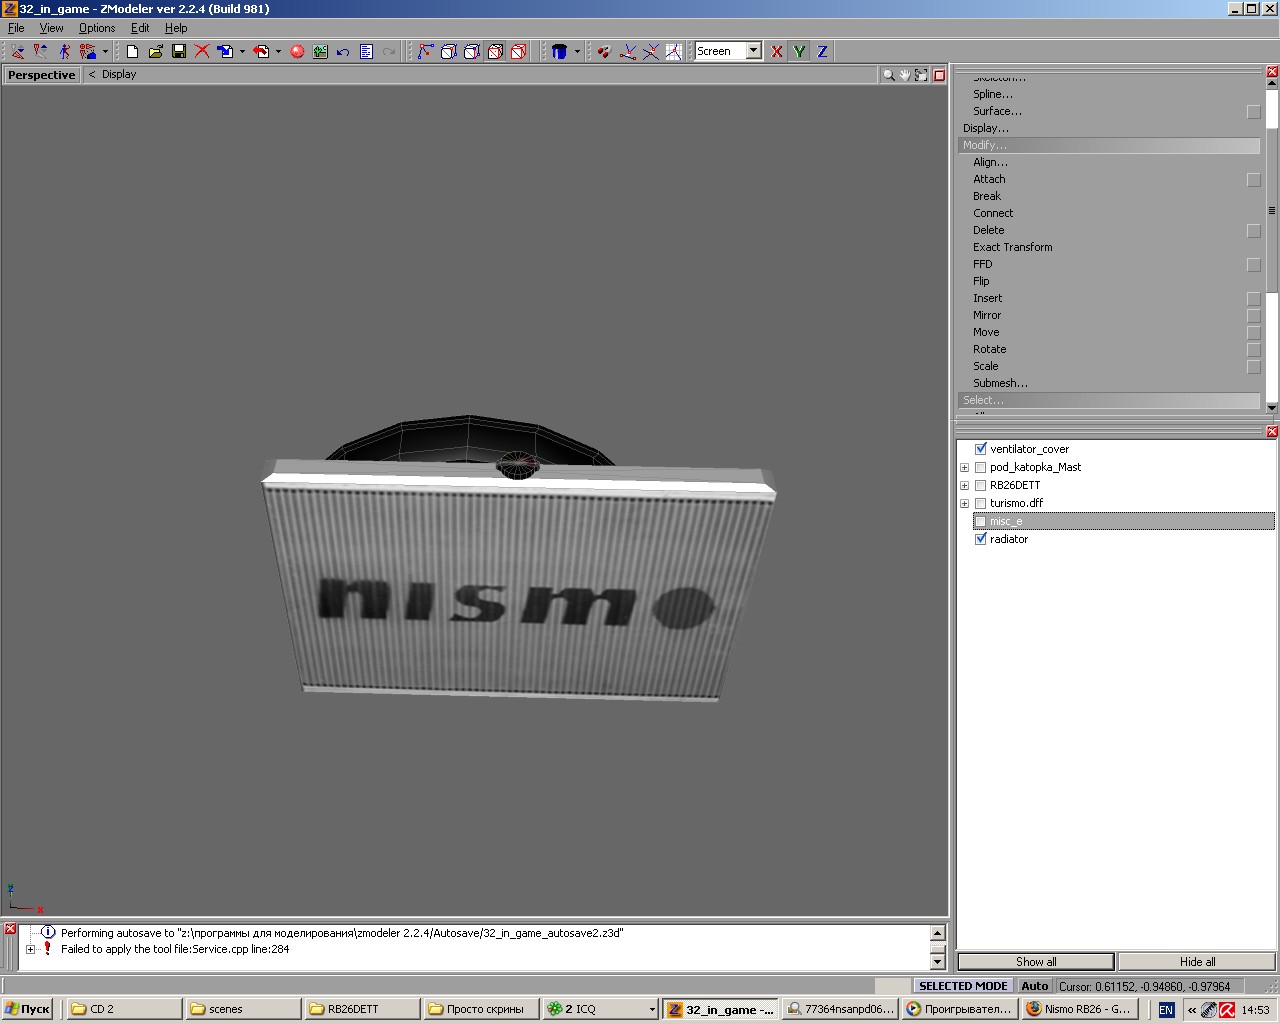Check the RB26DETT object checkbox
The image size is (1280, 1024).
coord(981,485)
